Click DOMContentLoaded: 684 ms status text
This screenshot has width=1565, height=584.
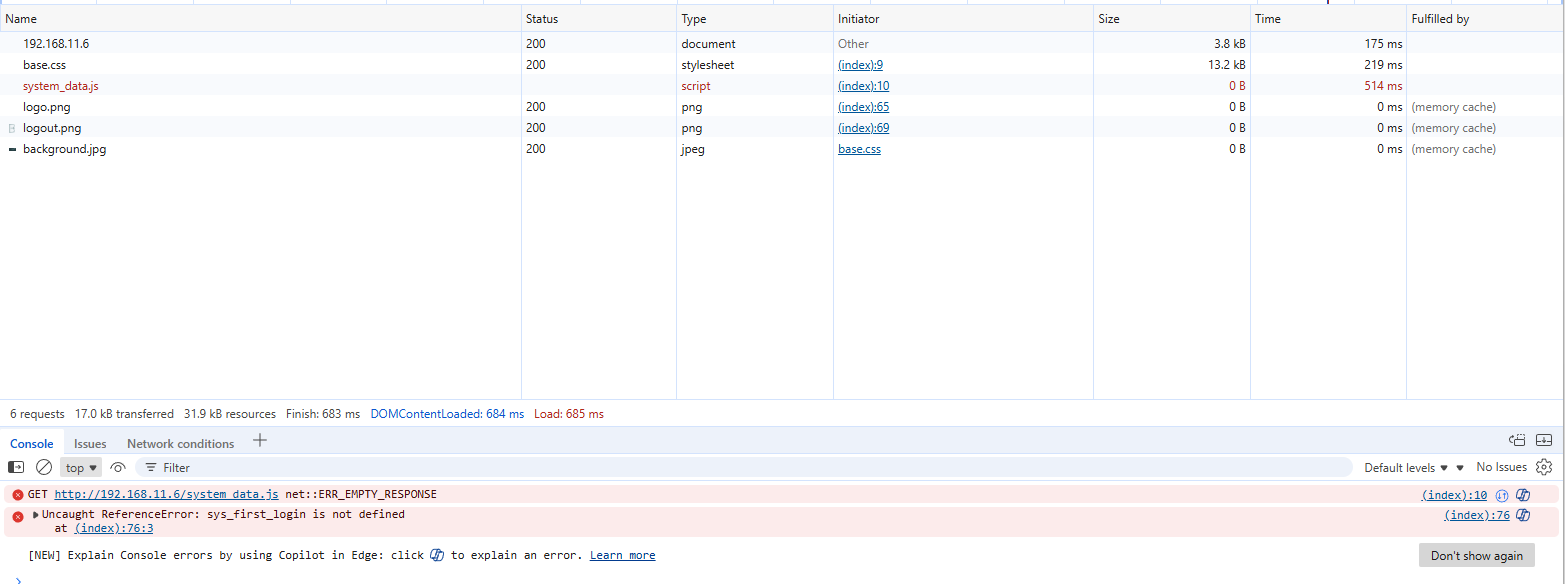(447, 413)
